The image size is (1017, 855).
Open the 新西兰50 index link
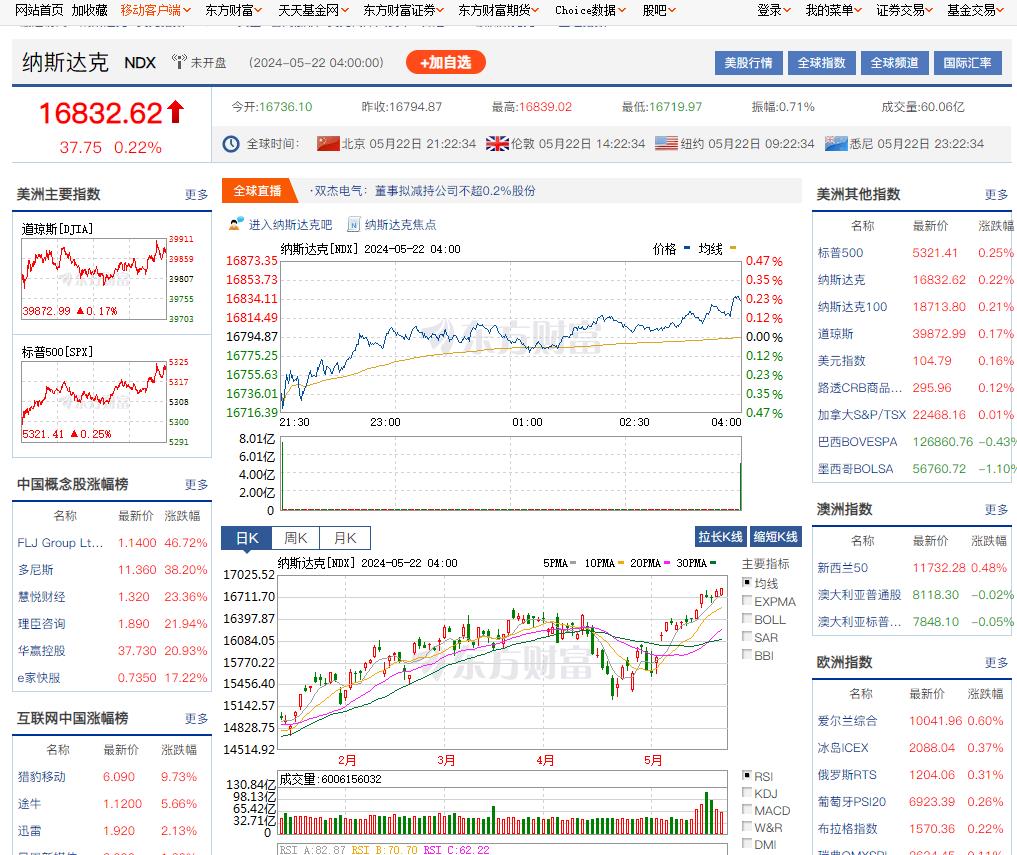click(843, 568)
